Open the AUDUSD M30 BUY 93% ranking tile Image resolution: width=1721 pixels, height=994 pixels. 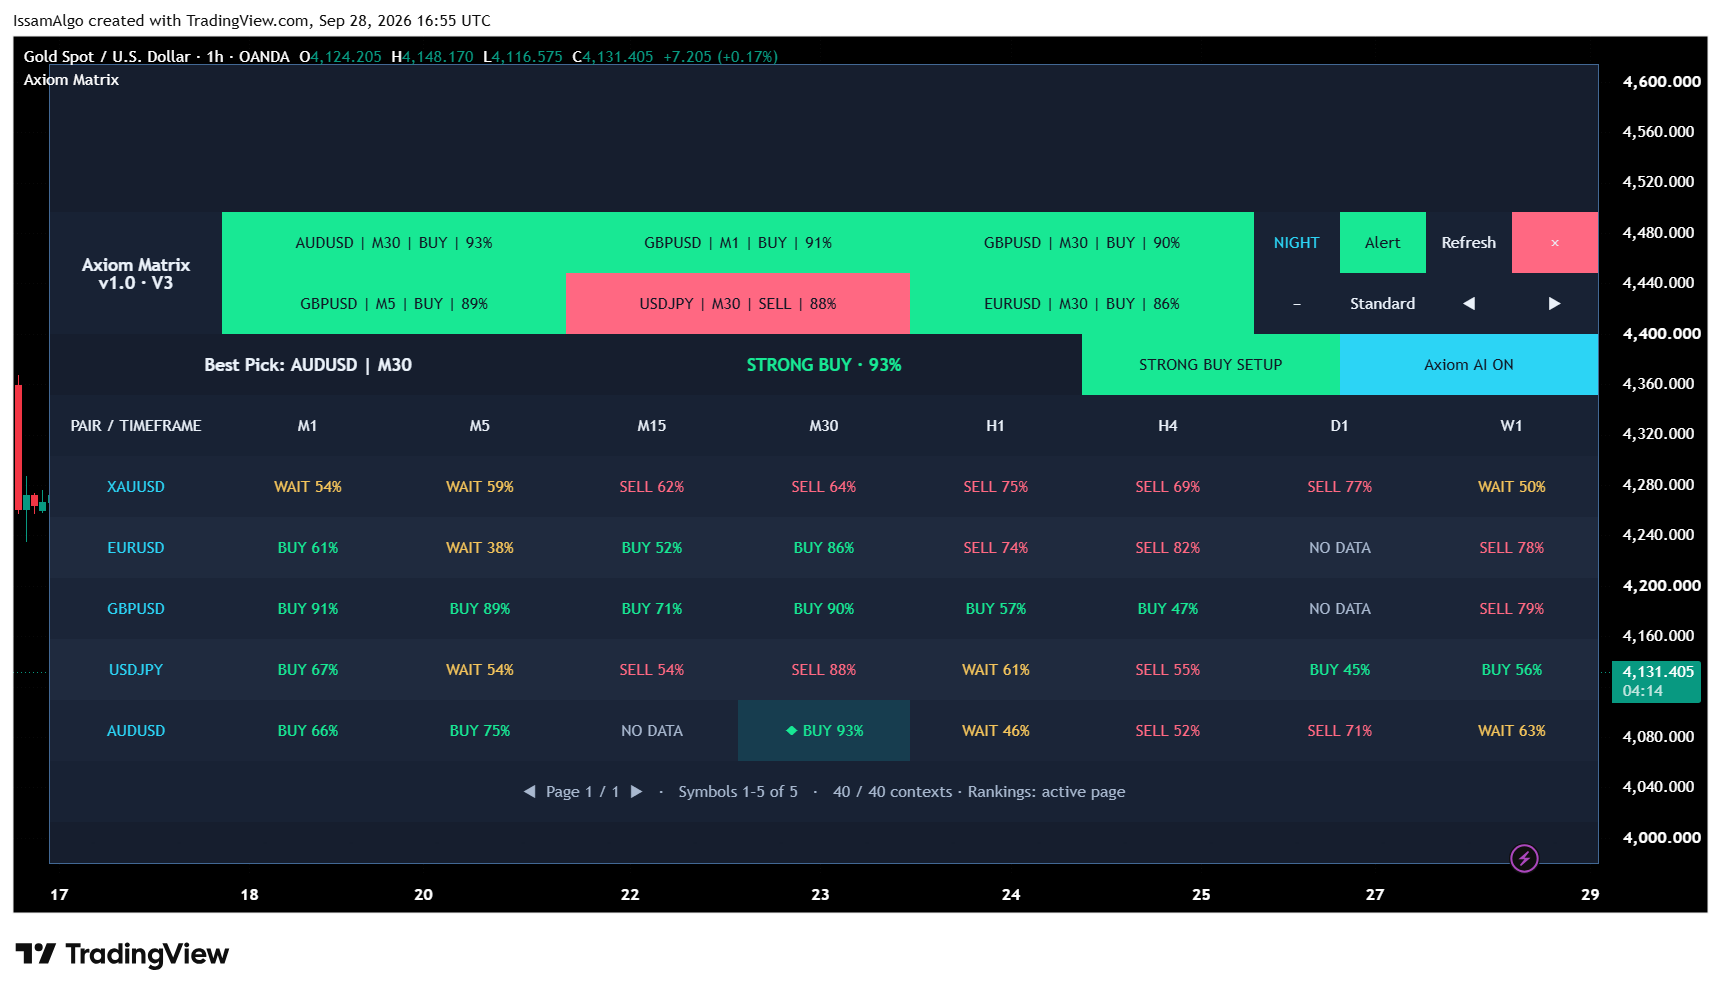(394, 243)
